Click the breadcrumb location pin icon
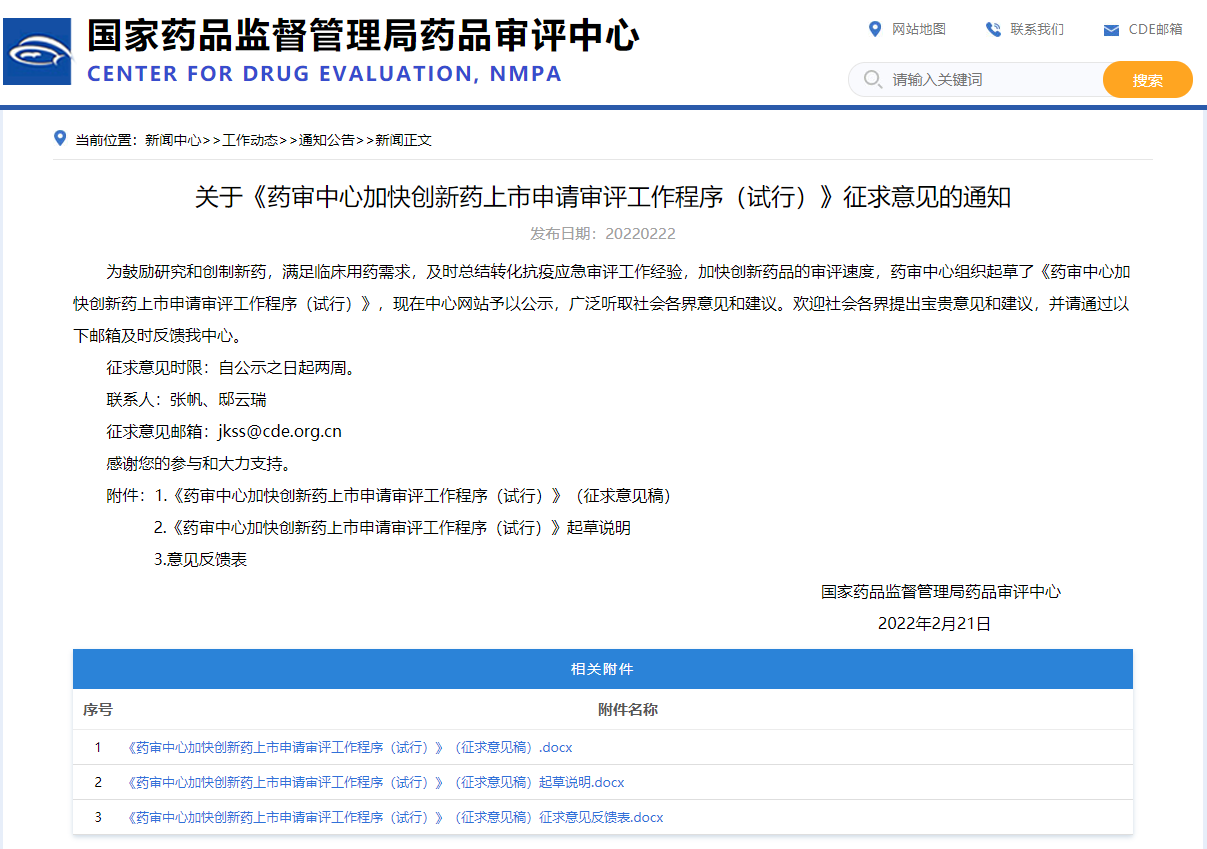This screenshot has height=849, width=1207. [x=60, y=138]
